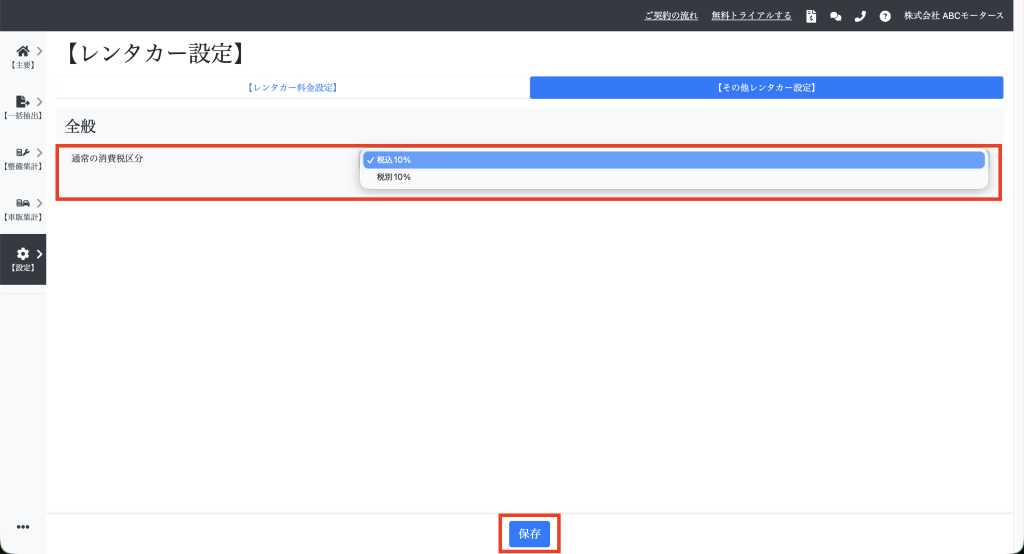Image resolution: width=1024 pixels, height=554 pixels.
Task: Open the 【一括抽出】 export icon in sidebar
Action: pos(22,102)
